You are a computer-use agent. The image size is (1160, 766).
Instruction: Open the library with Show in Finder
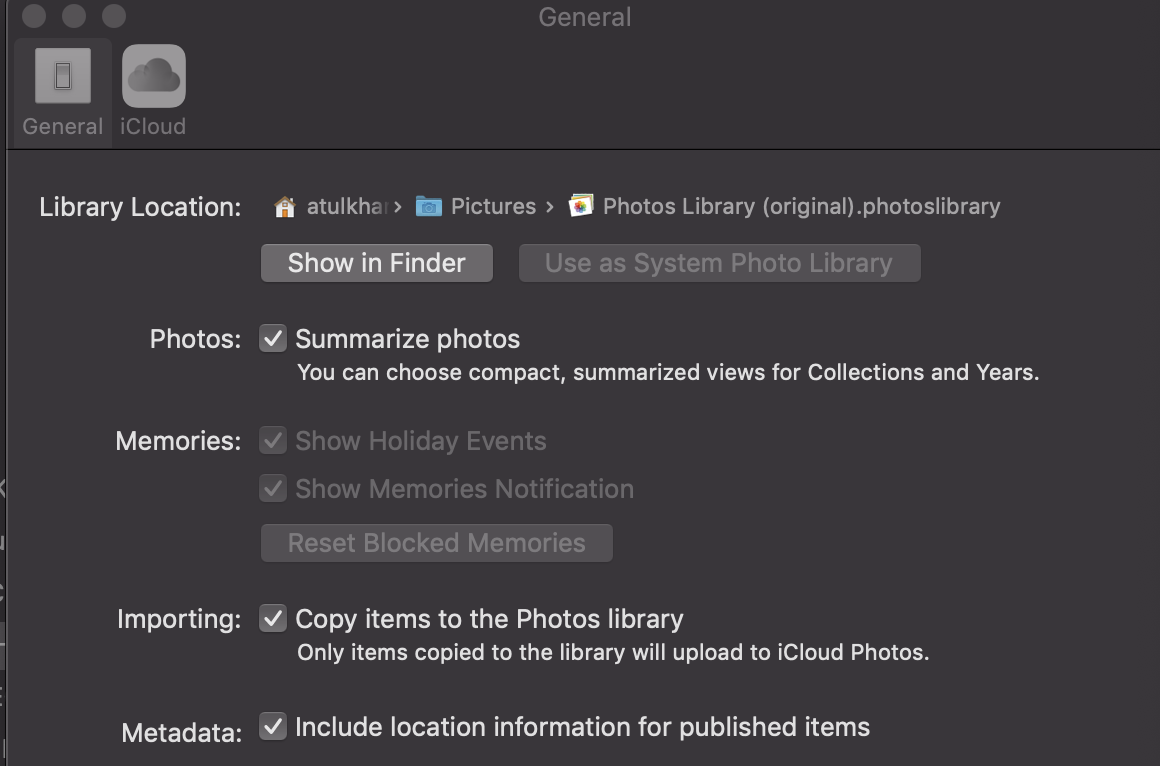376,262
